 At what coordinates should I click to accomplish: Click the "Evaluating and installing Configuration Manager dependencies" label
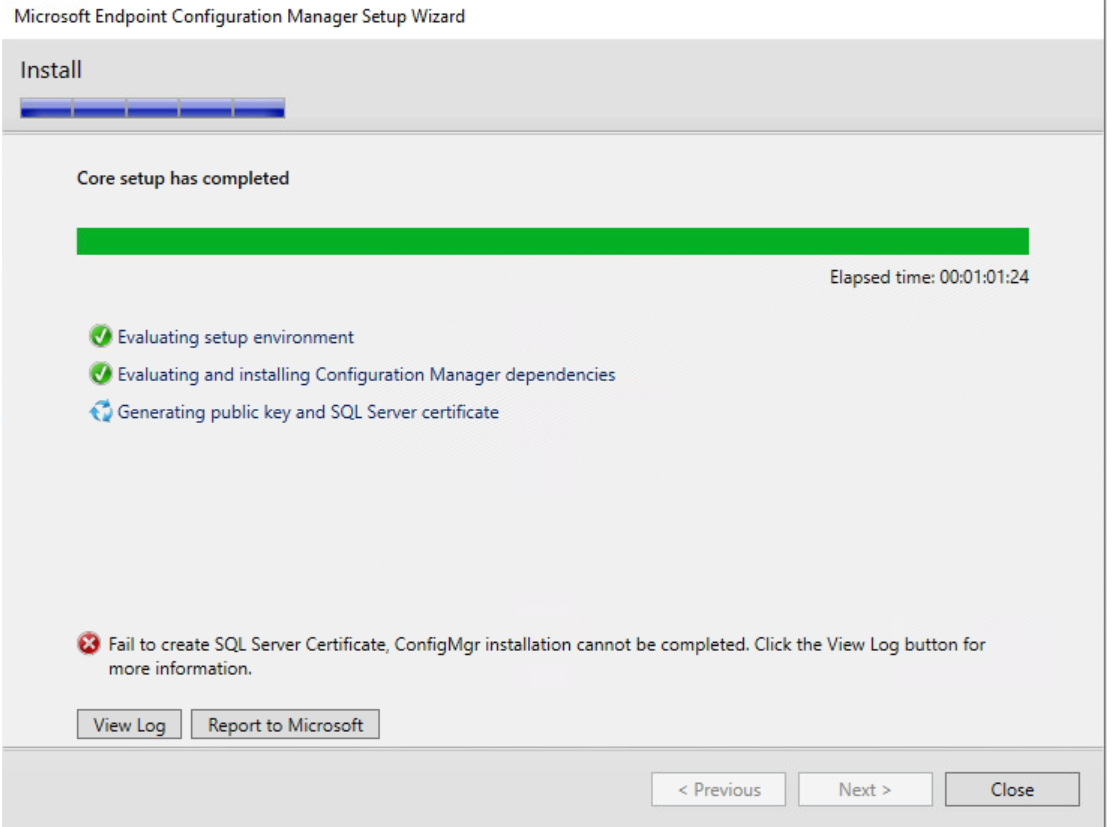pyautogui.click(x=366, y=375)
